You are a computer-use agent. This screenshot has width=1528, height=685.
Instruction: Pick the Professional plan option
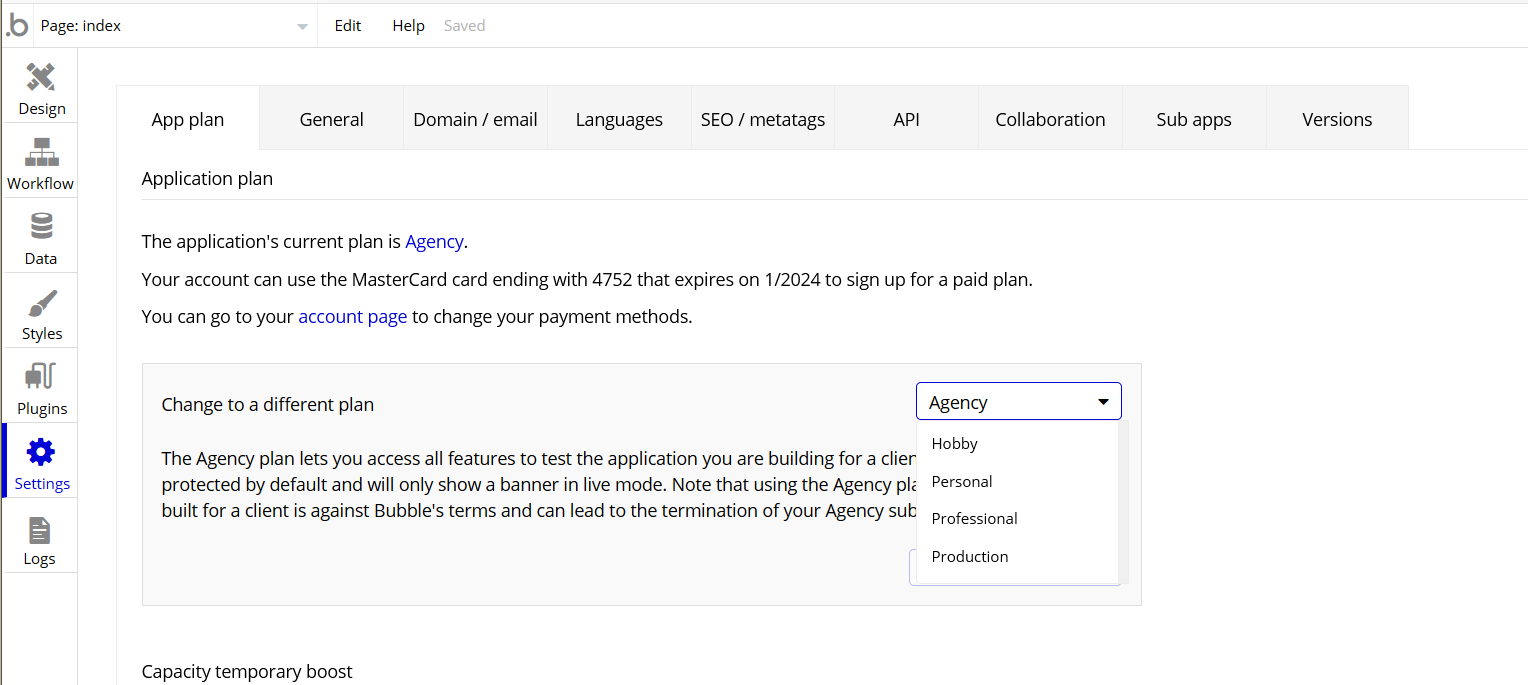(x=974, y=519)
